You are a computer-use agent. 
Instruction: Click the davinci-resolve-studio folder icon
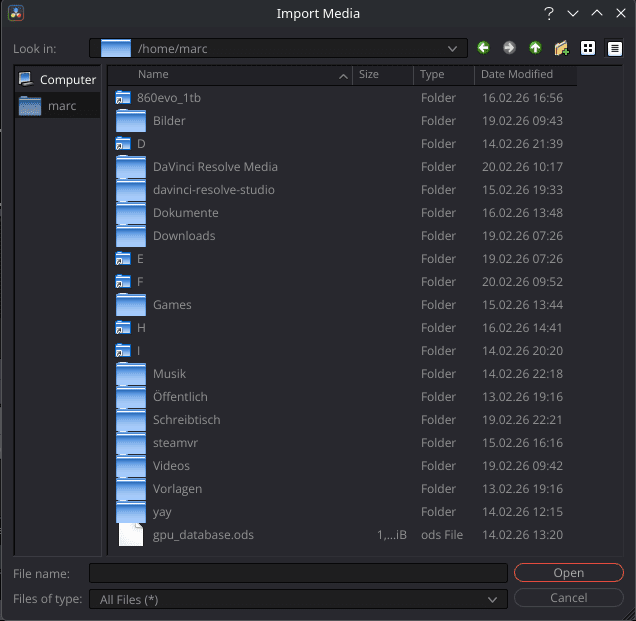point(131,190)
